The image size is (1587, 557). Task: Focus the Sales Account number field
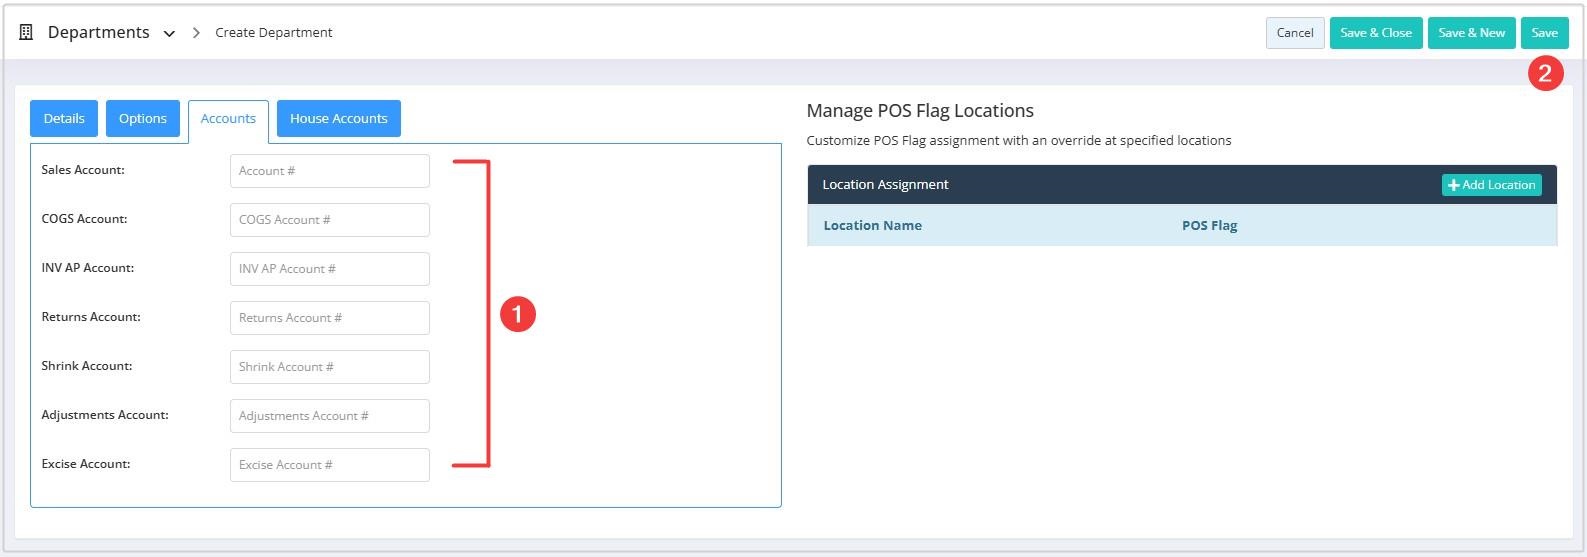click(x=330, y=171)
